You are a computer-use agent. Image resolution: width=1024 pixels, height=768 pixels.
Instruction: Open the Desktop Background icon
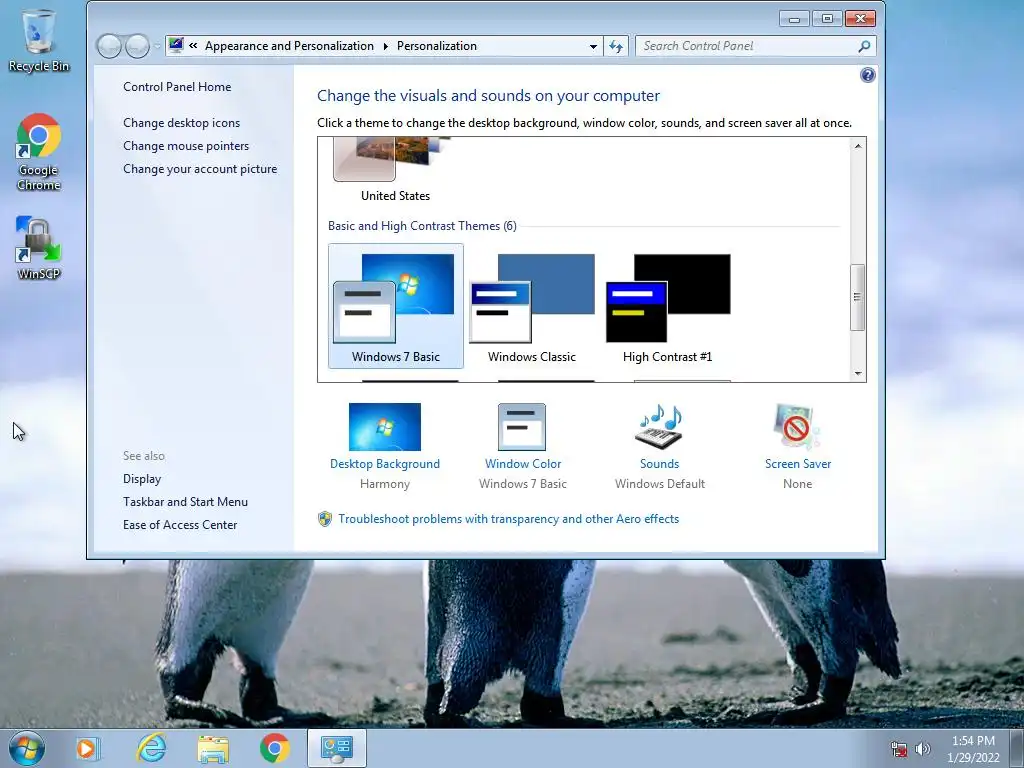click(385, 426)
